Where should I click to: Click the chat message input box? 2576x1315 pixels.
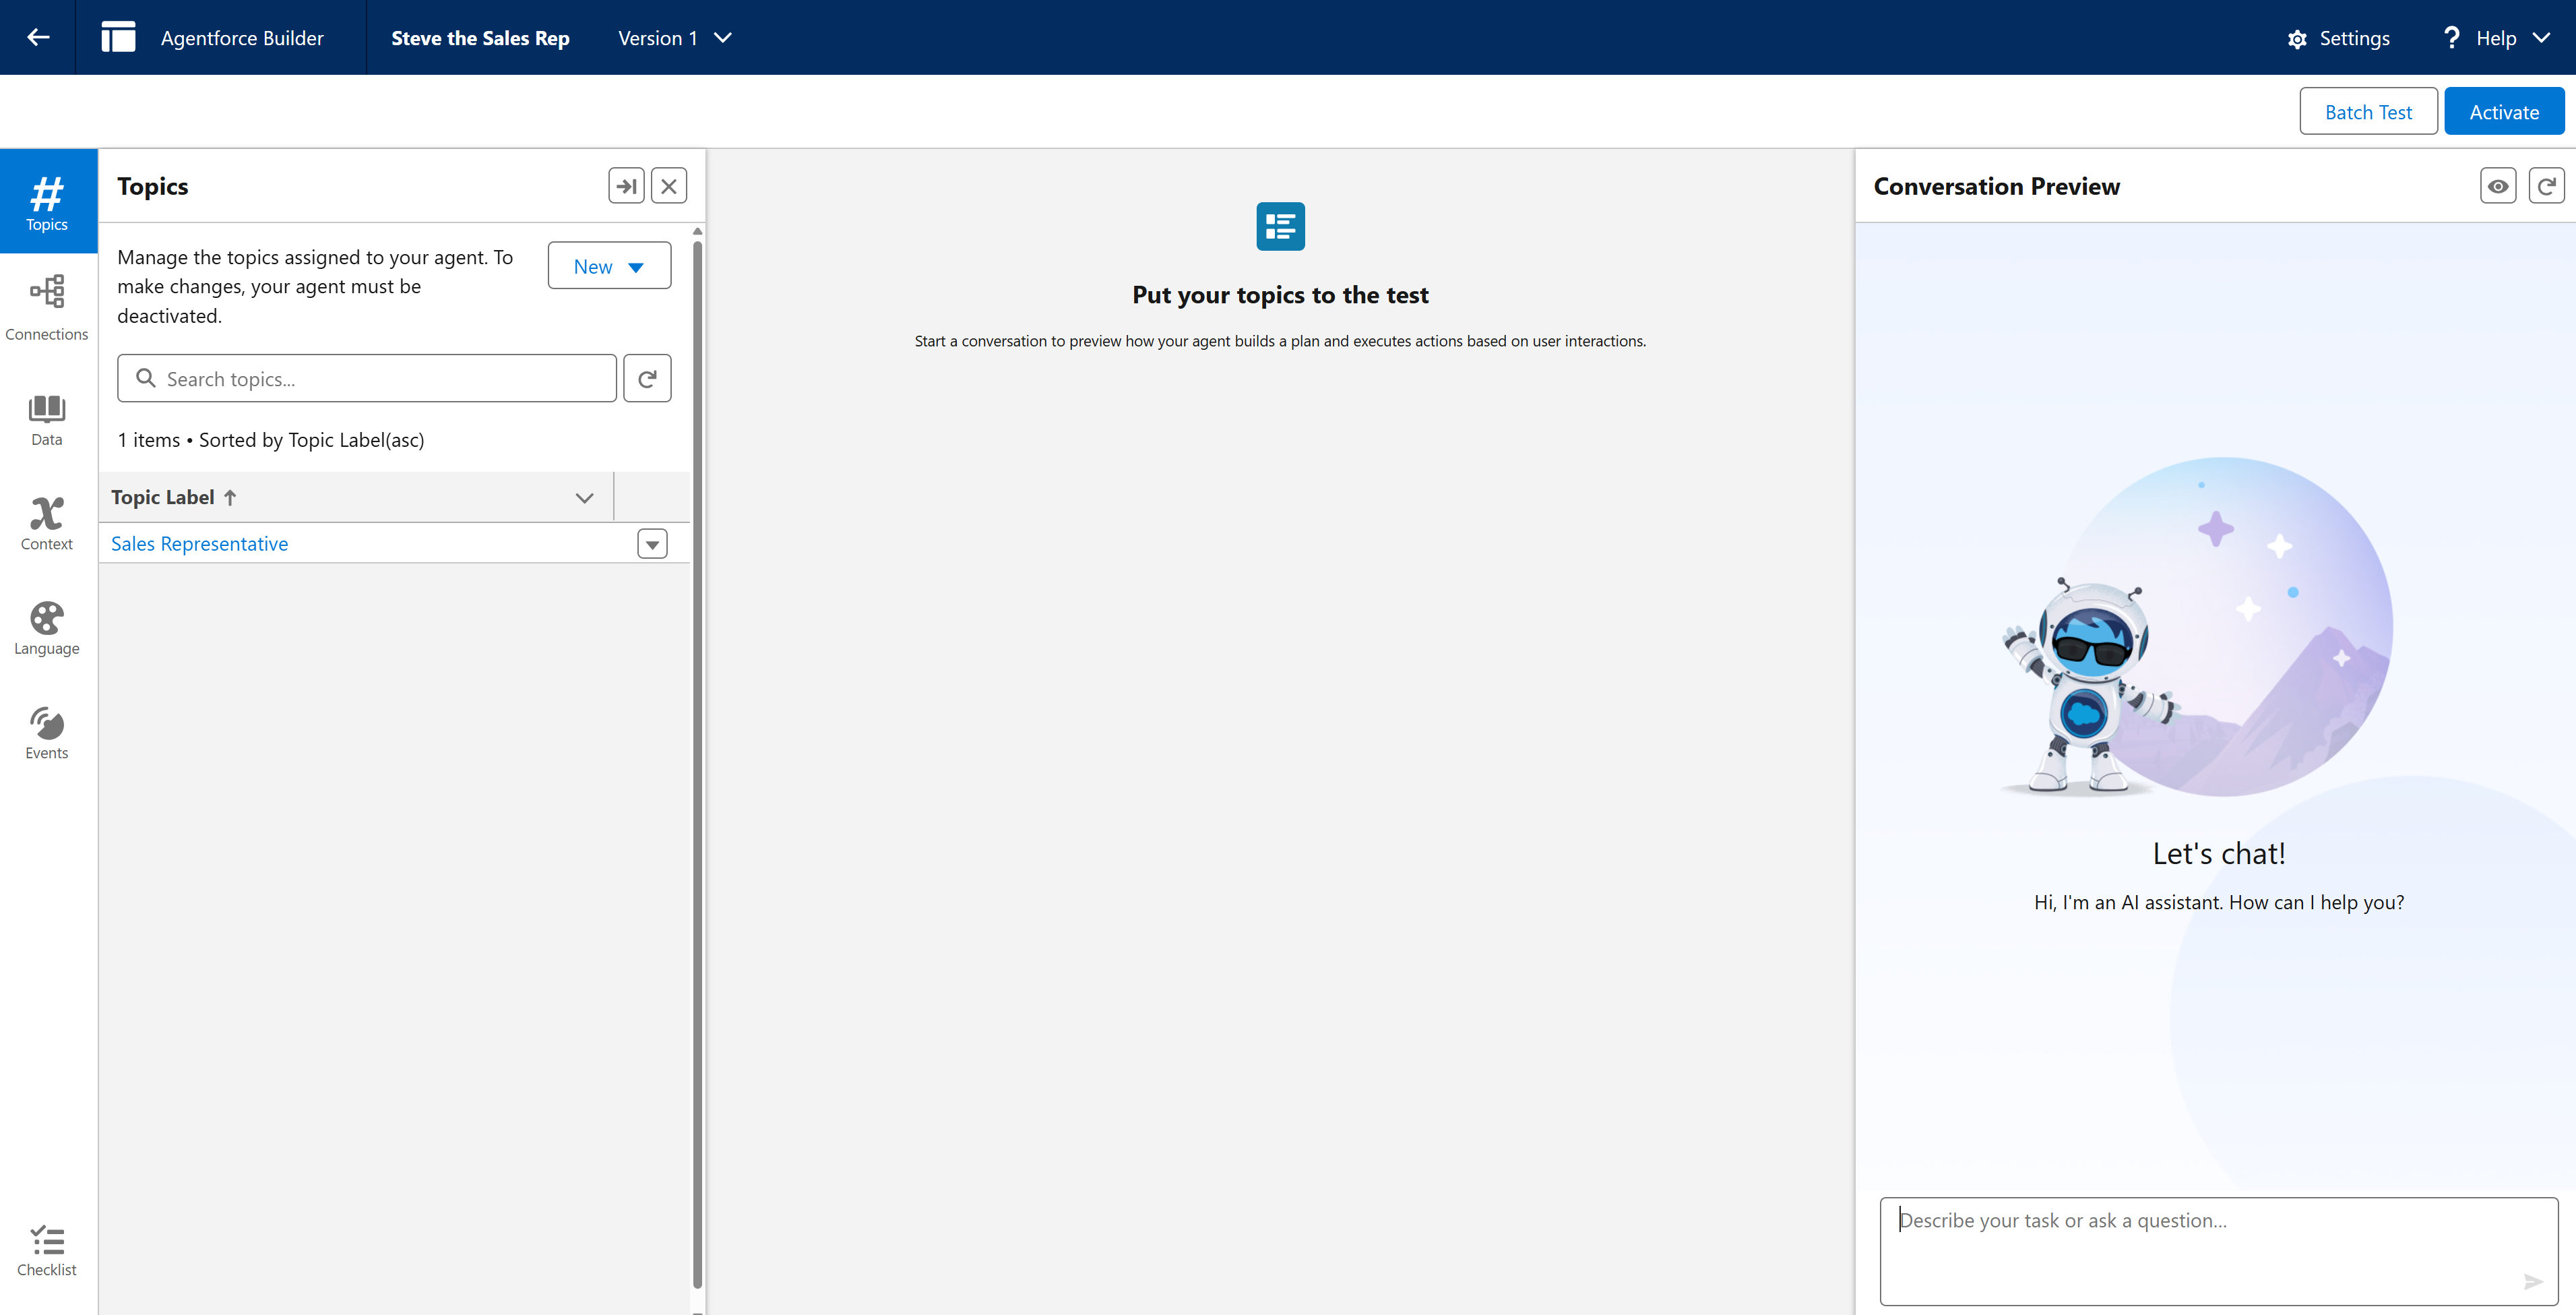[2219, 1251]
